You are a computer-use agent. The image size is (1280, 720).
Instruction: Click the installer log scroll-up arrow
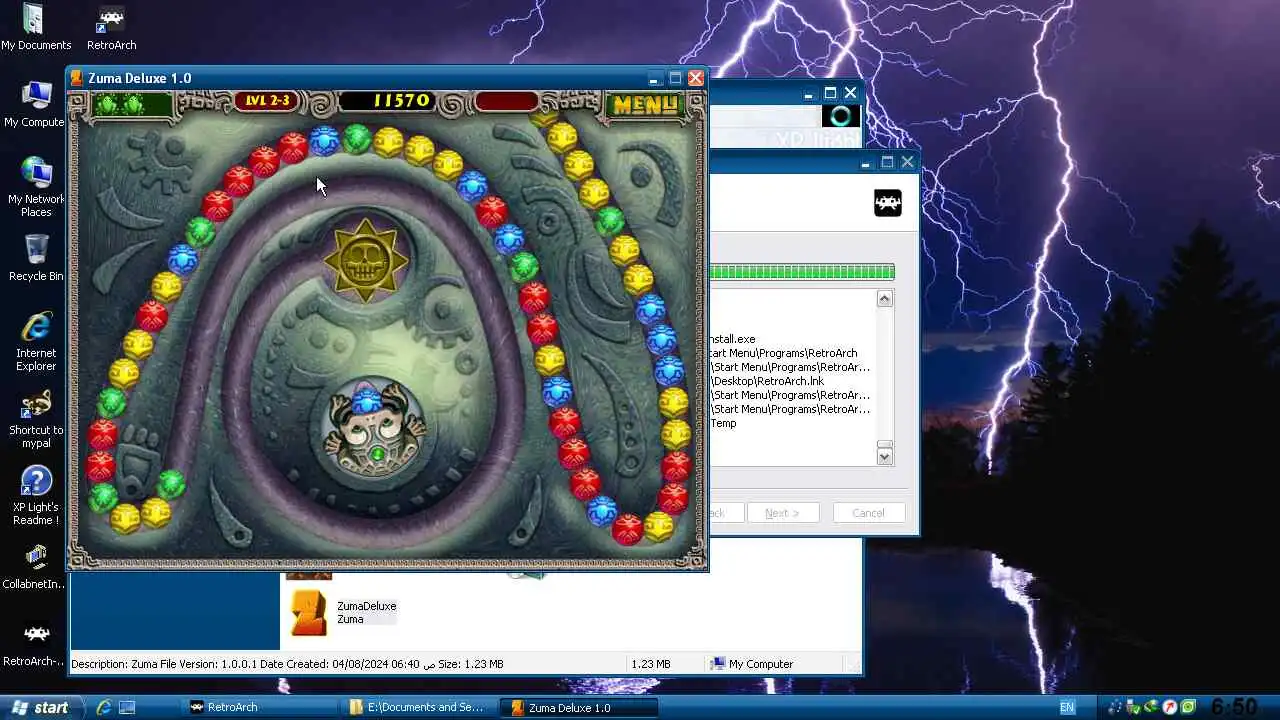click(884, 299)
